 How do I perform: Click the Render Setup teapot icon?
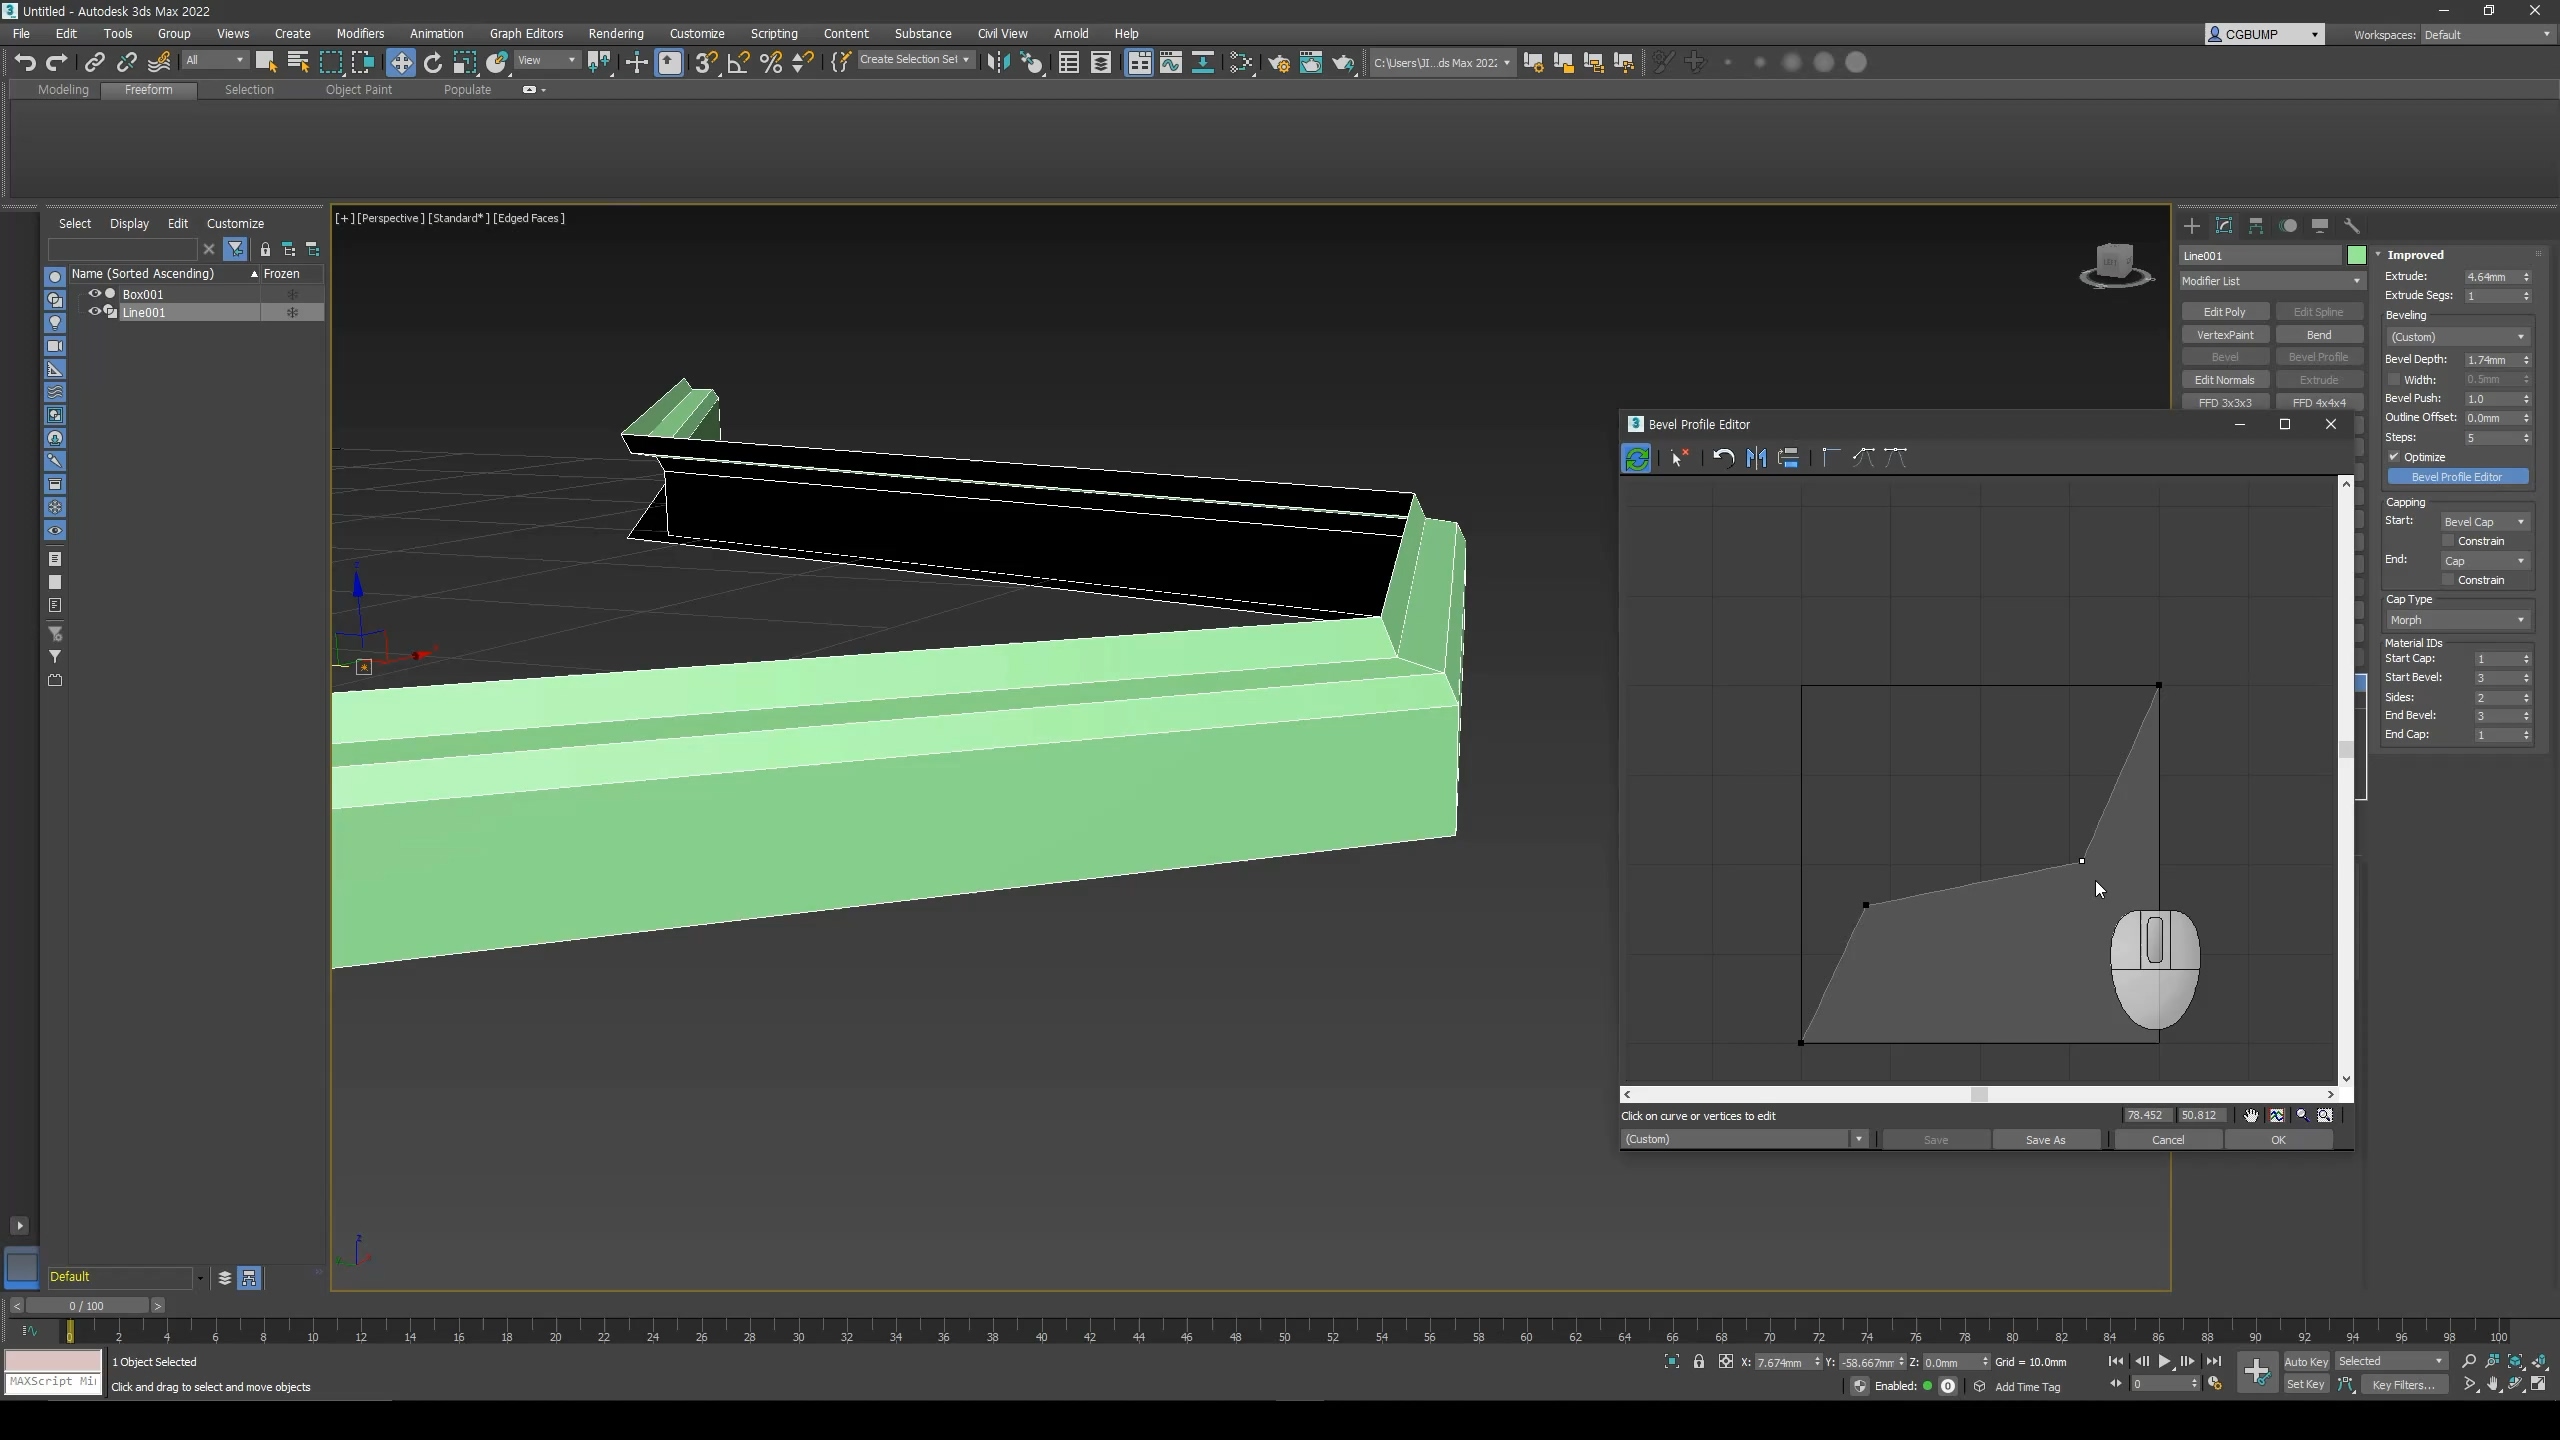[1278, 63]
